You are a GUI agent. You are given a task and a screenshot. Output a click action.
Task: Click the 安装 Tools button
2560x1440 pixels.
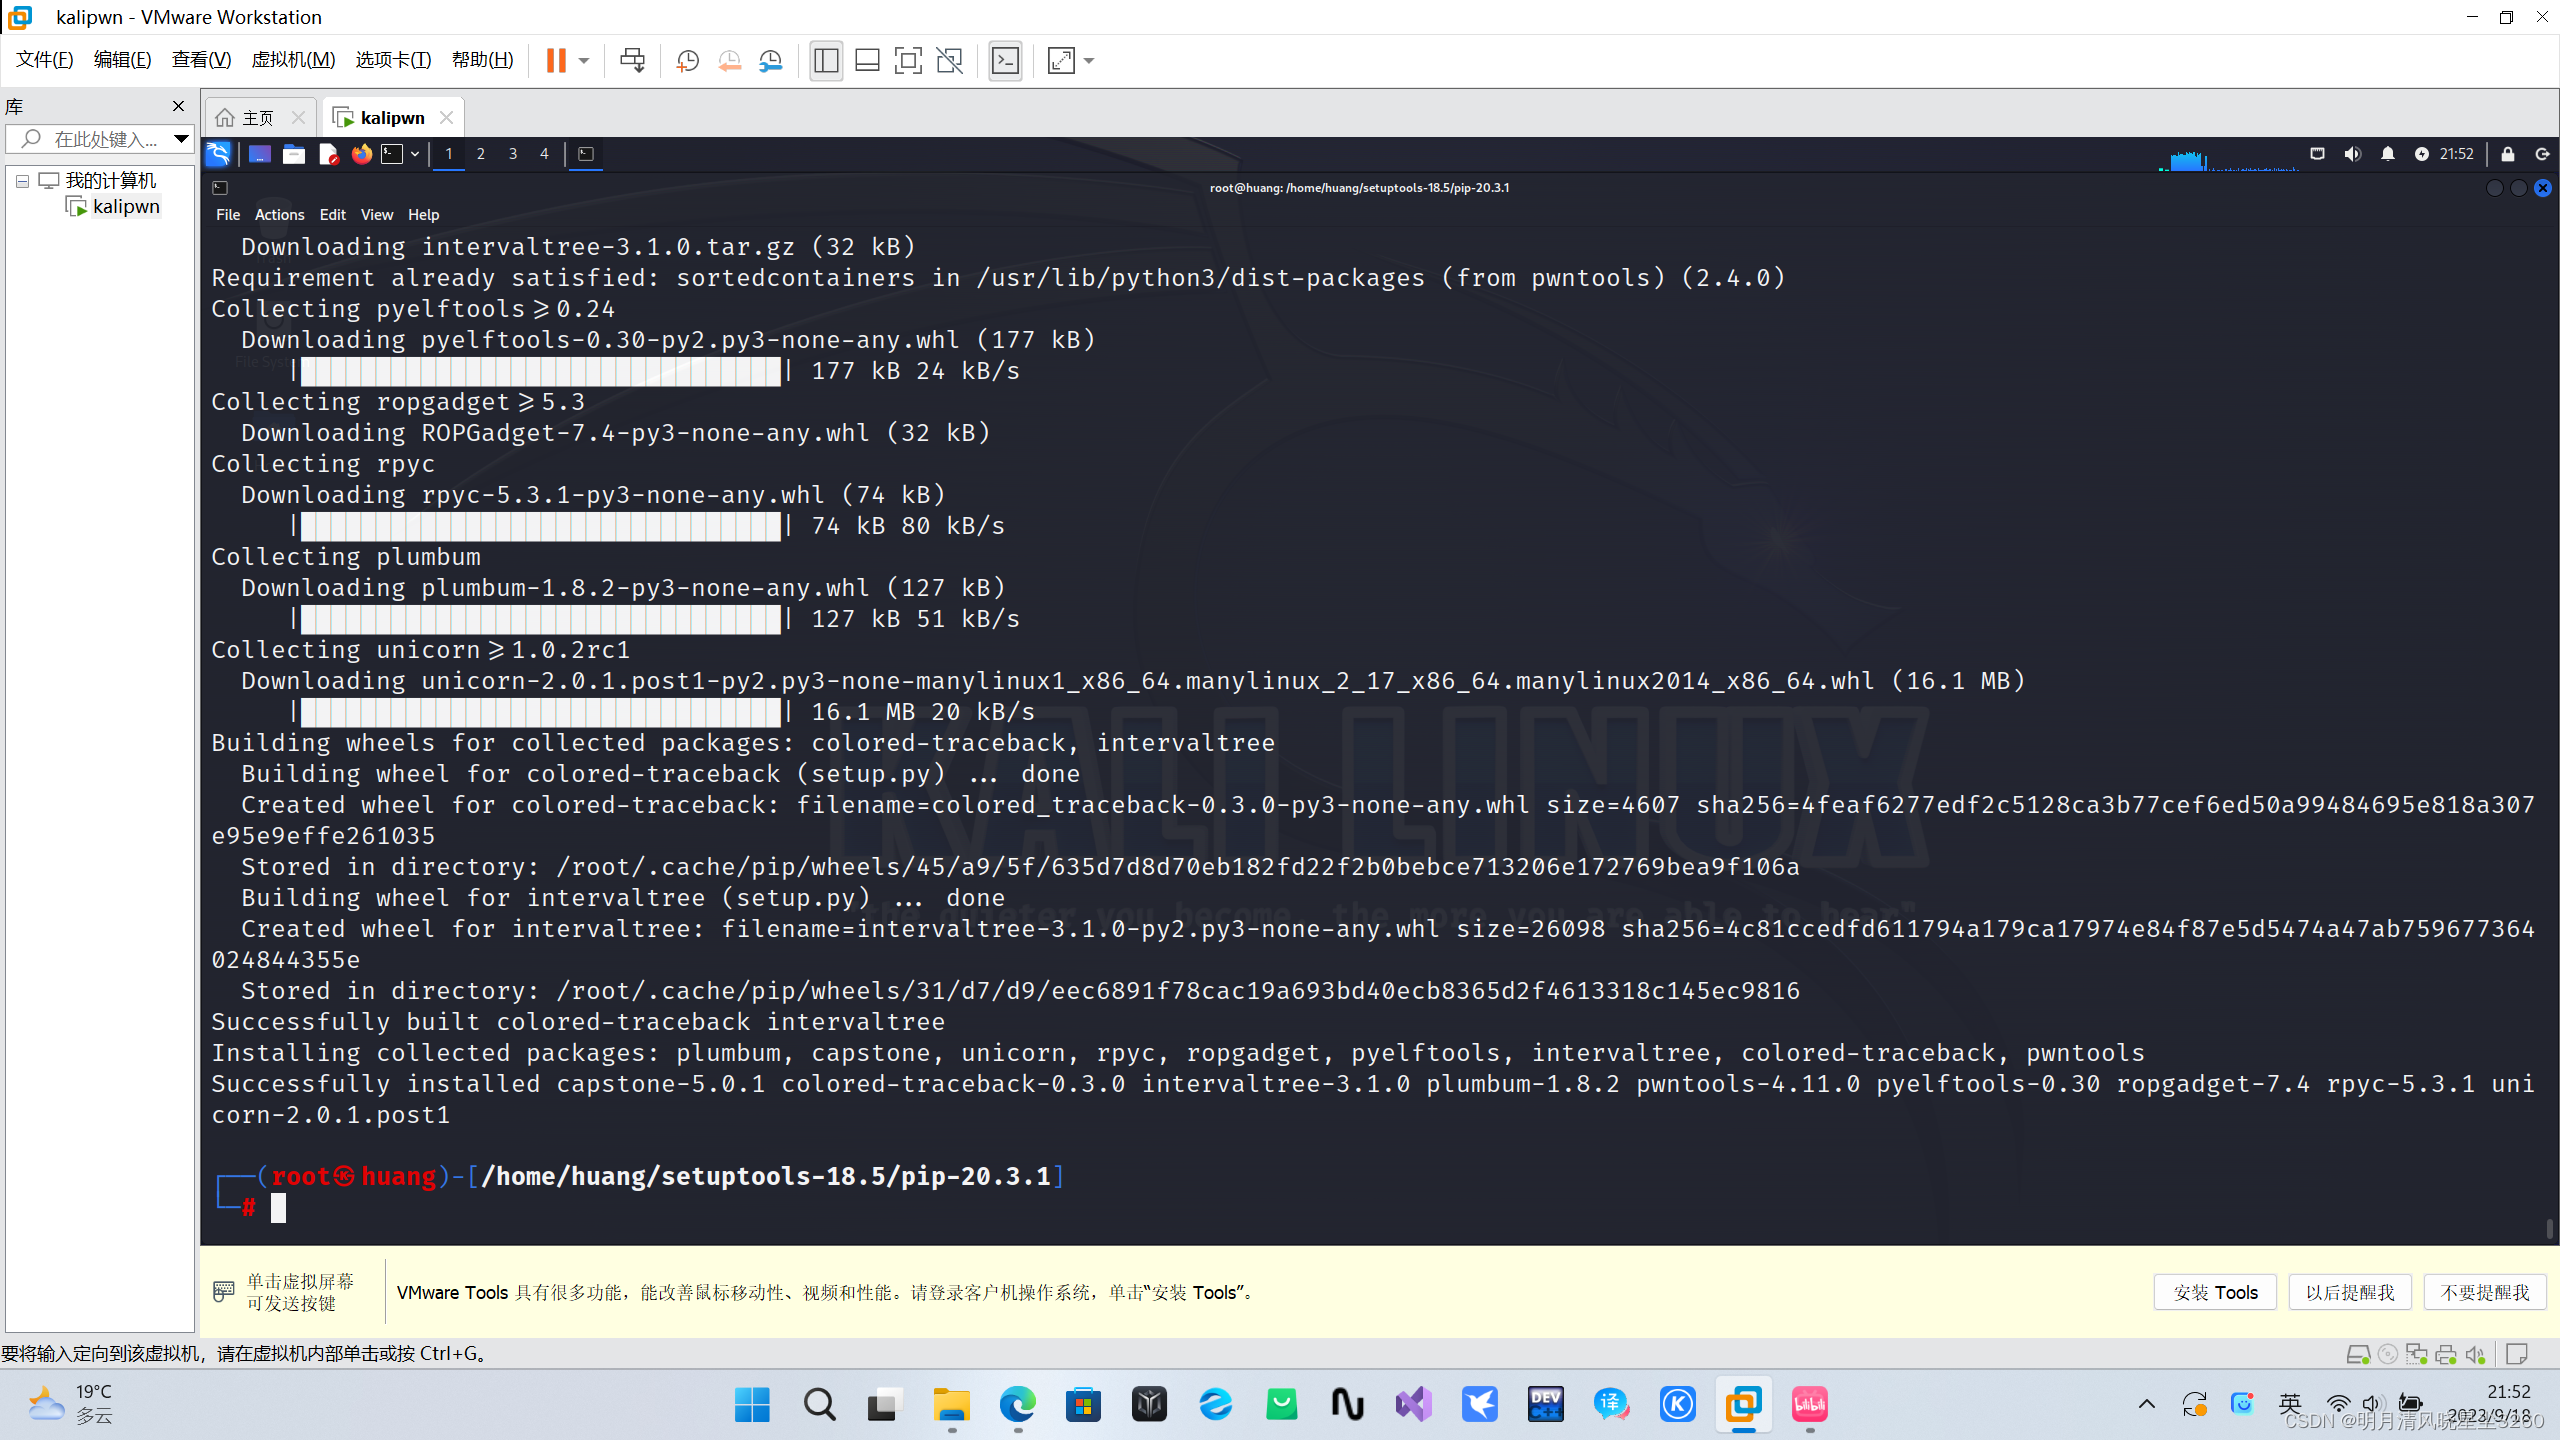(x=2214, y=1292)
